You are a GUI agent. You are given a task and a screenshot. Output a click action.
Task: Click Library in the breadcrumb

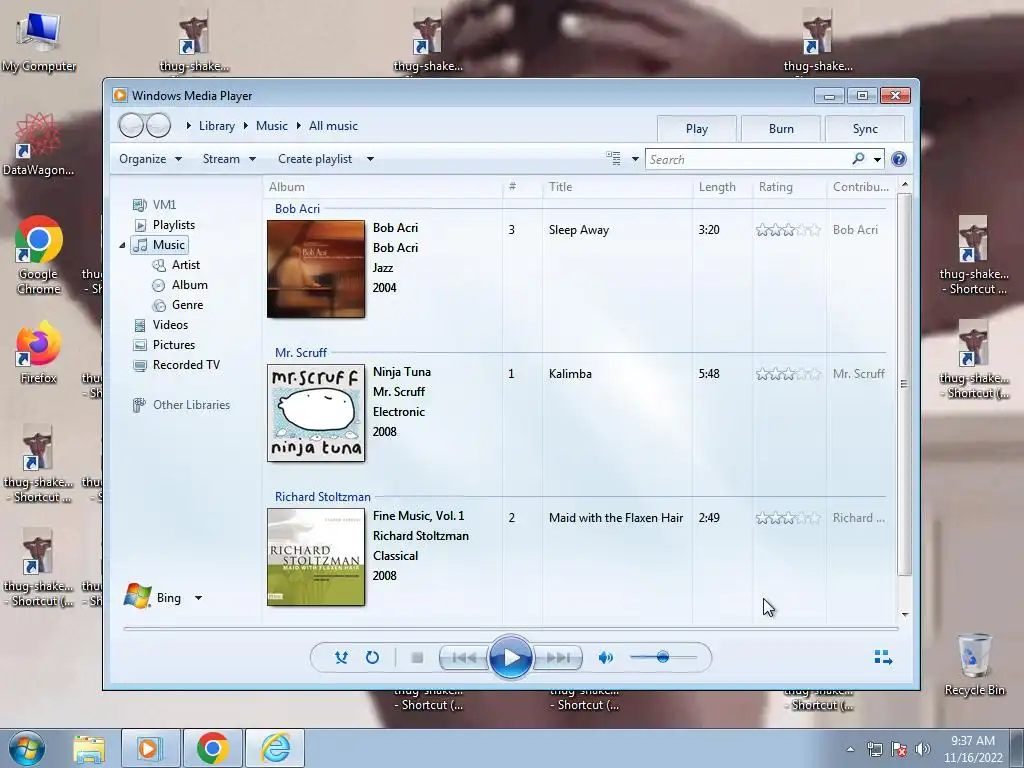(217, 126)
